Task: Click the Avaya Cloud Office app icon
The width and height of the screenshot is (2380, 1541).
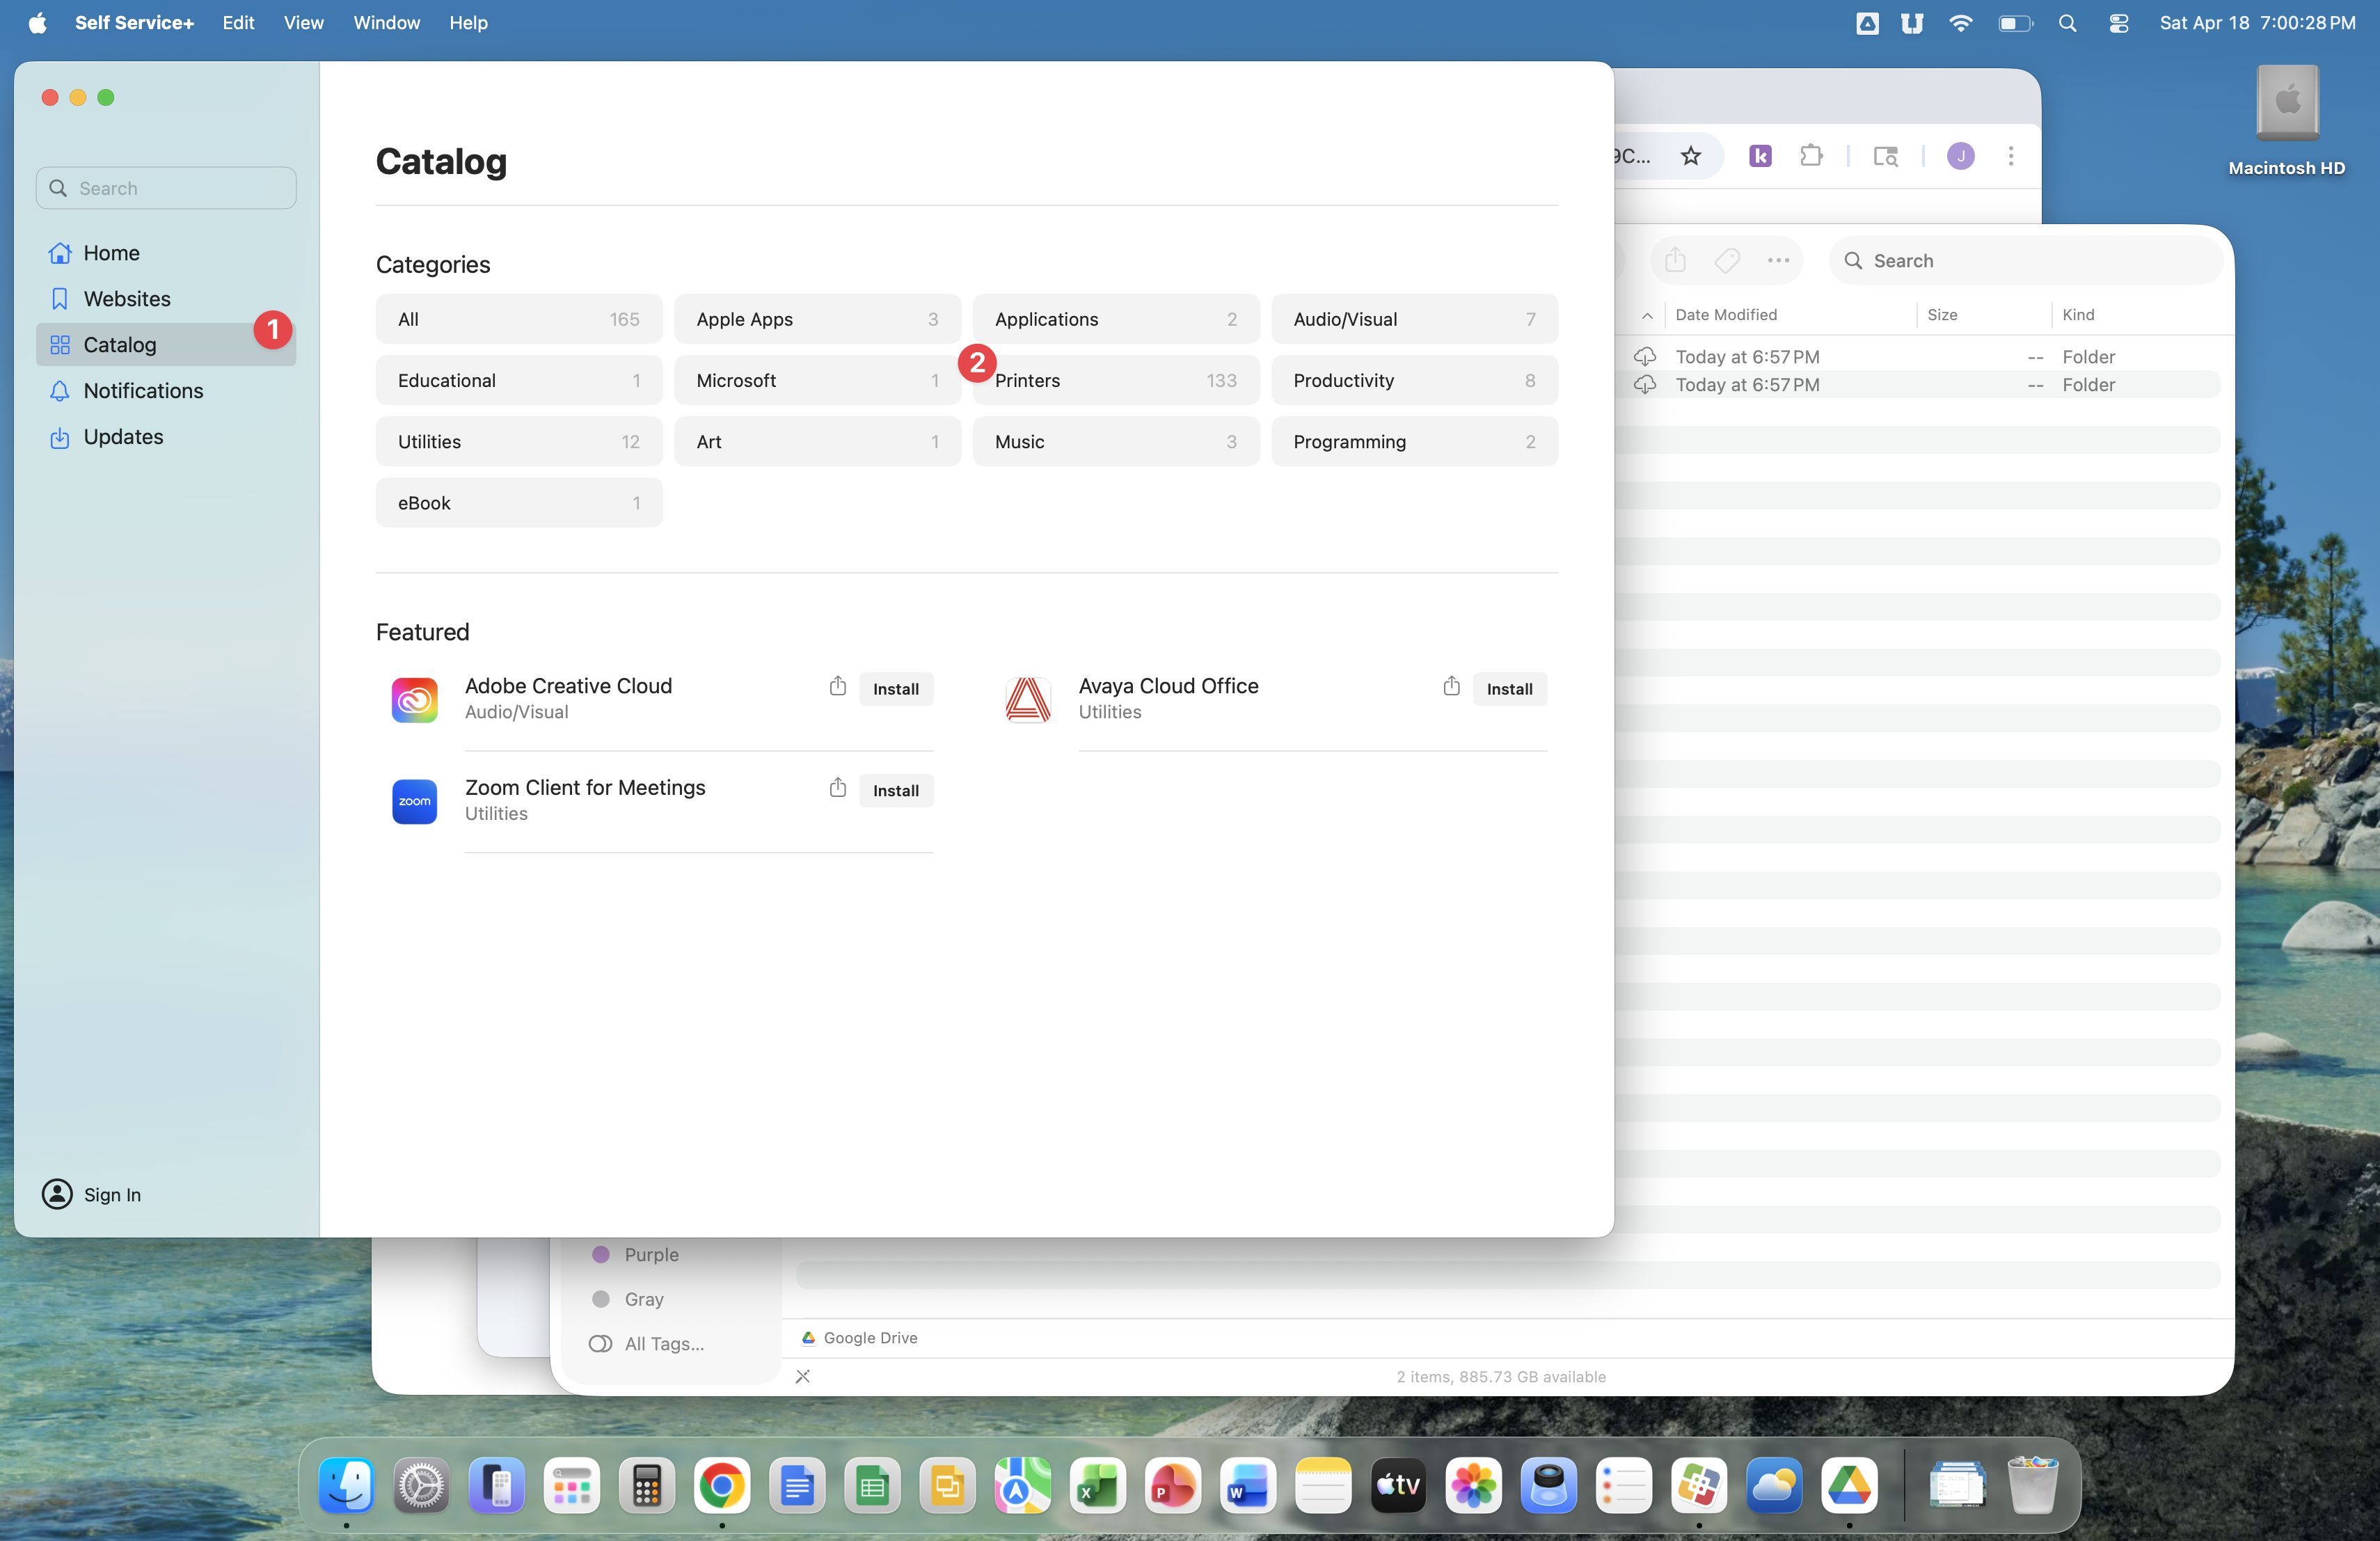Action: pyautogui.click(x=1027, y=699)
